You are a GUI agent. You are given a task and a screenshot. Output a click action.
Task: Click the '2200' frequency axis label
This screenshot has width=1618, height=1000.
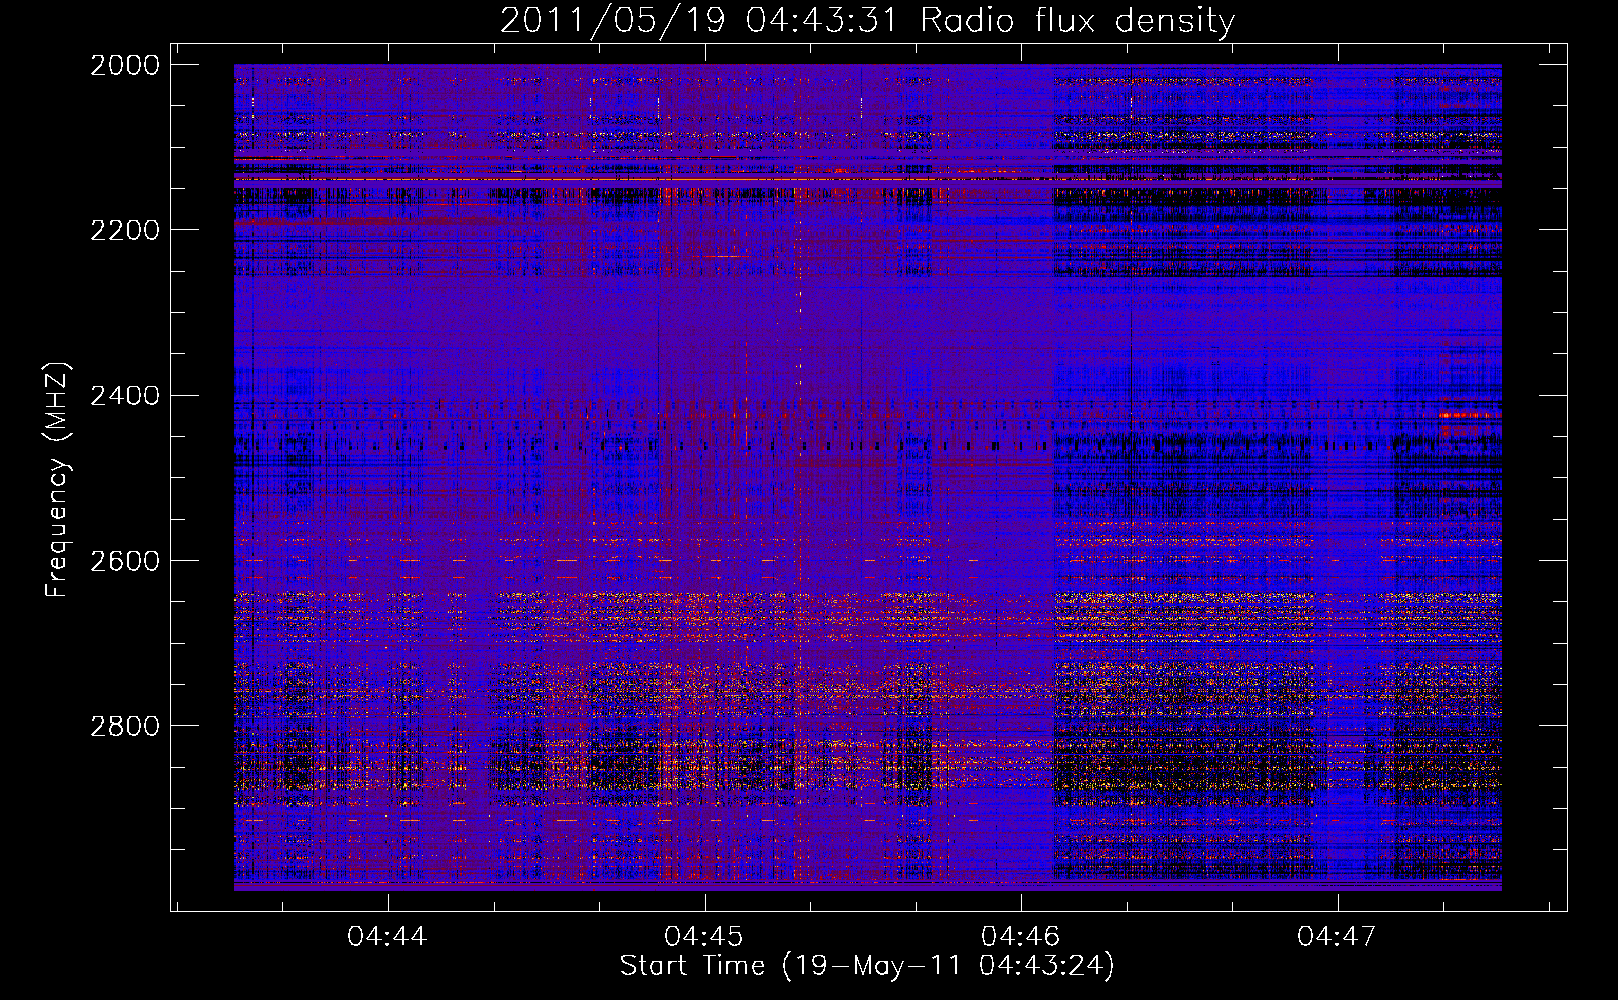pyautogui.click(x=125, y=230)
